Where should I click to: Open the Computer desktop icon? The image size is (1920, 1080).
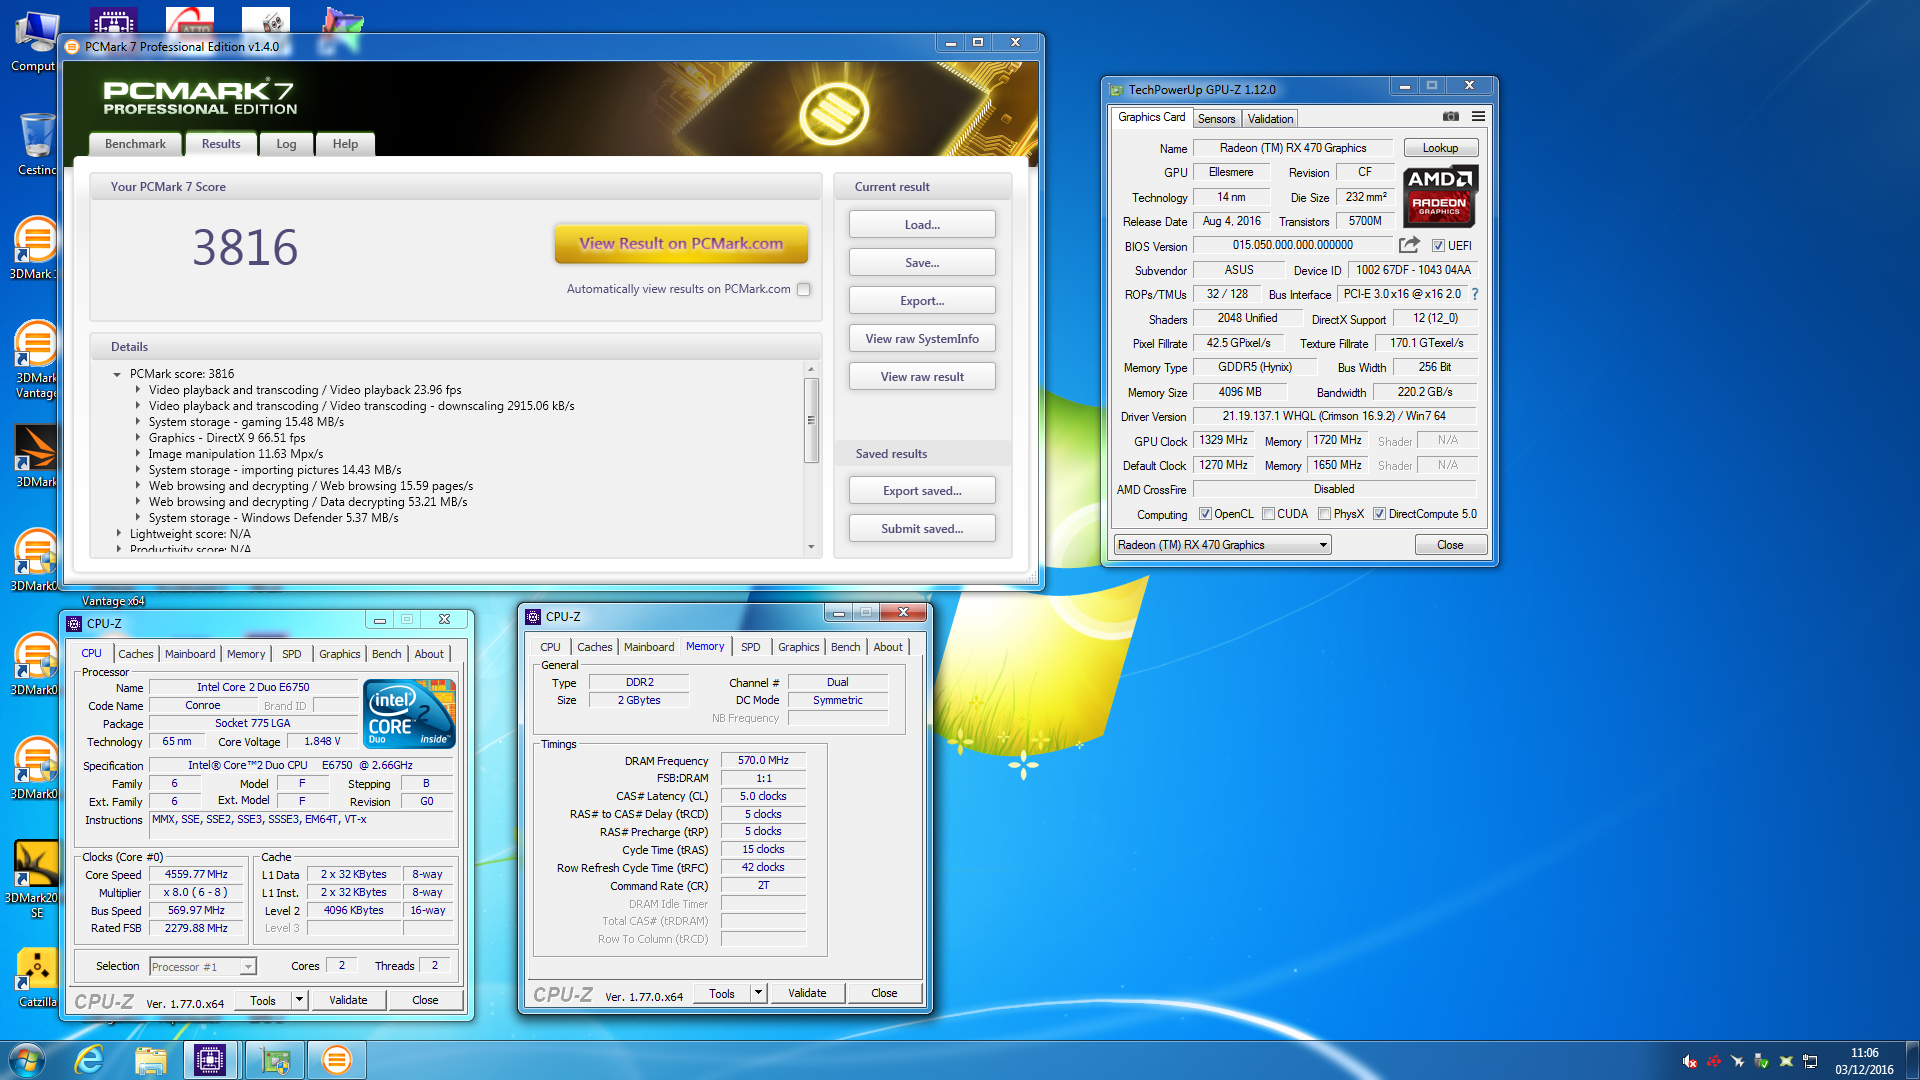(x=34, y=42)
